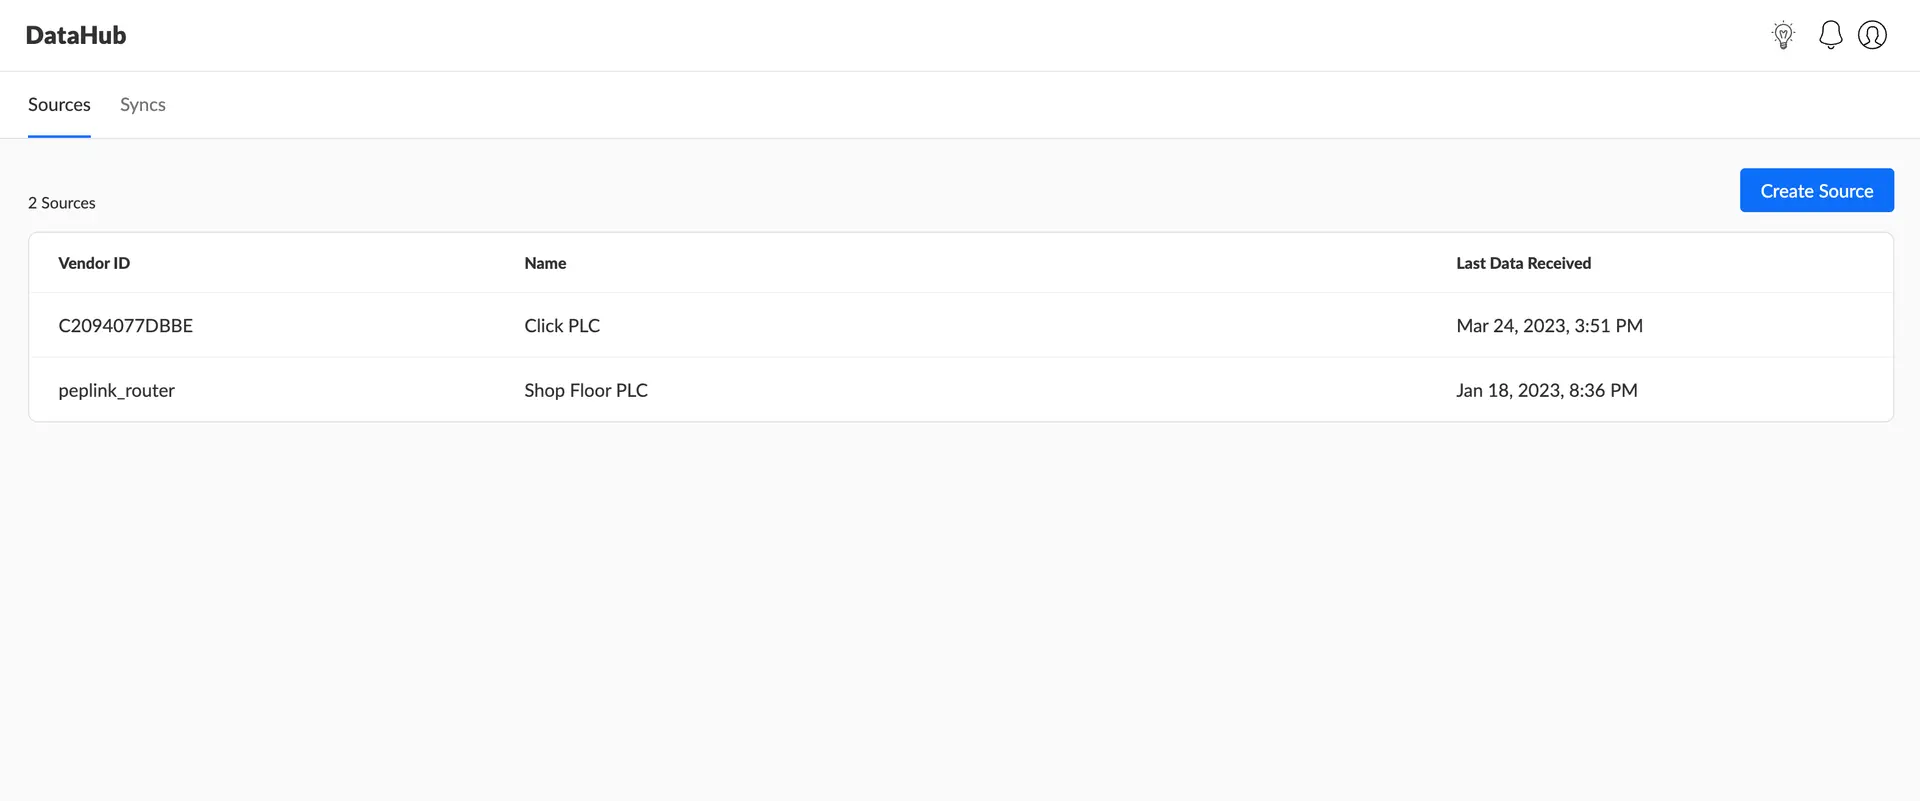Click the Vendor ID column header
This screenshot has width=1920, height=801.
(x=94, y=263)
